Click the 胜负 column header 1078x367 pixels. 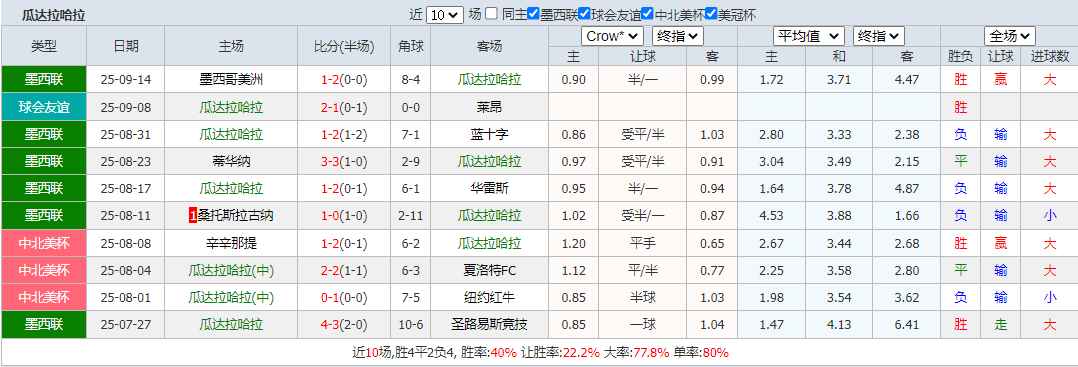(x=960, y=56)
